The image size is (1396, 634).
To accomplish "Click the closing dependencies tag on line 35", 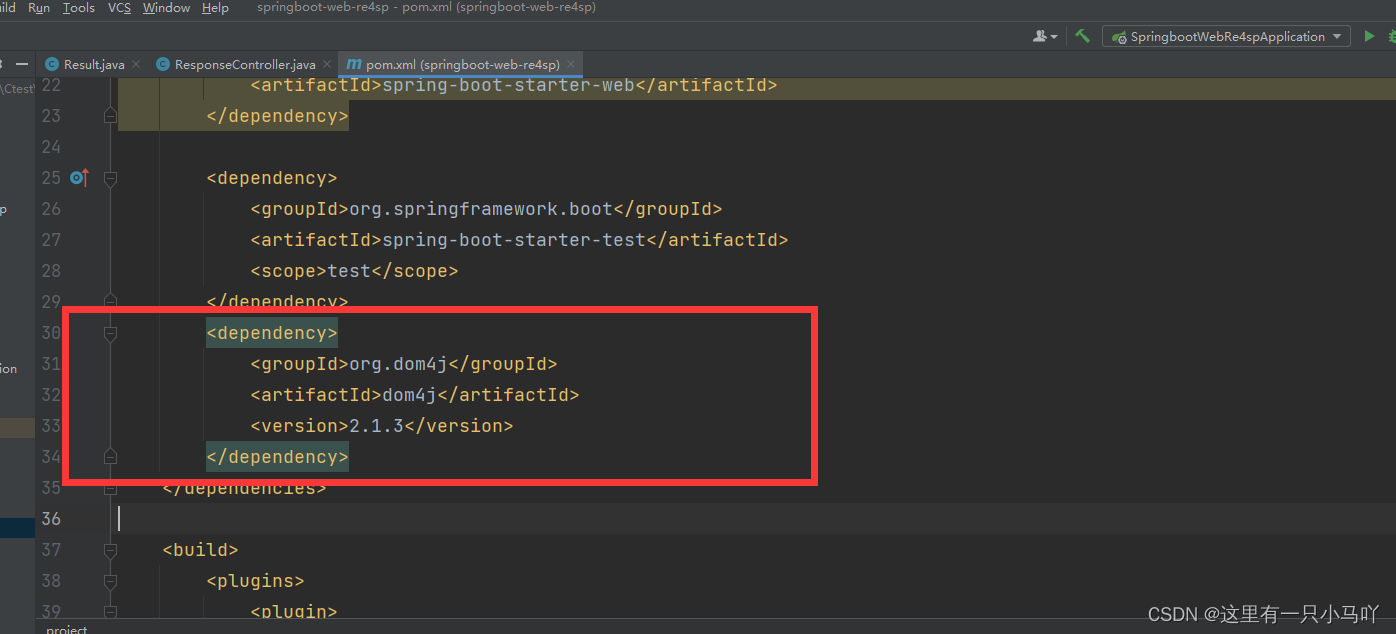I will pyautogui.click(x=244, y=488).
